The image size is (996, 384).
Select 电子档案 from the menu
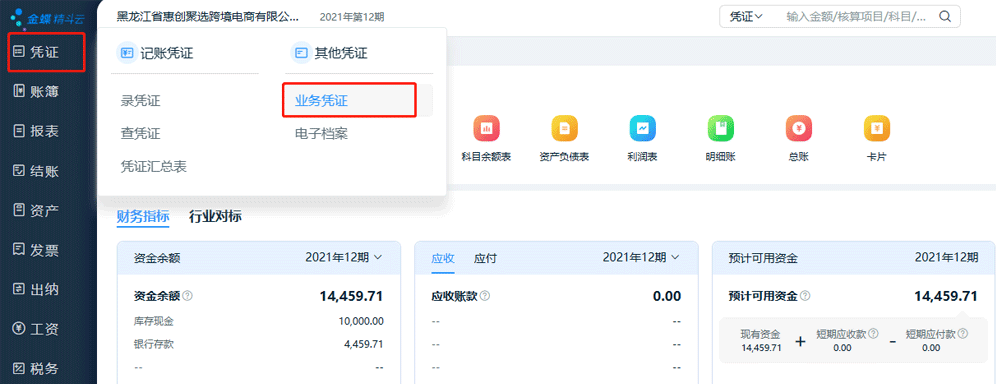pos(321,134)
